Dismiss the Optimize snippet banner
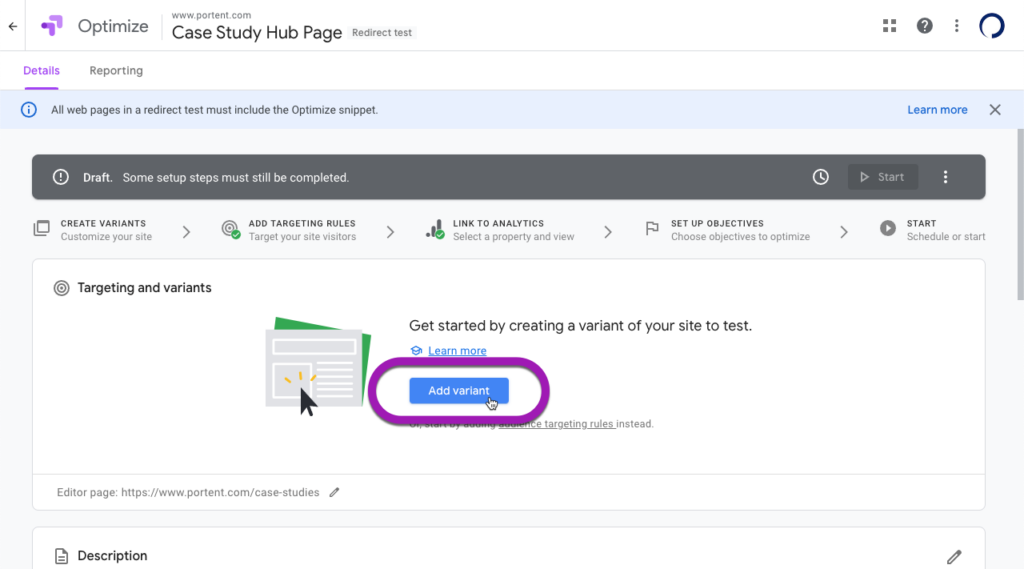This screenshot has height=569, width=1024. 995,110
